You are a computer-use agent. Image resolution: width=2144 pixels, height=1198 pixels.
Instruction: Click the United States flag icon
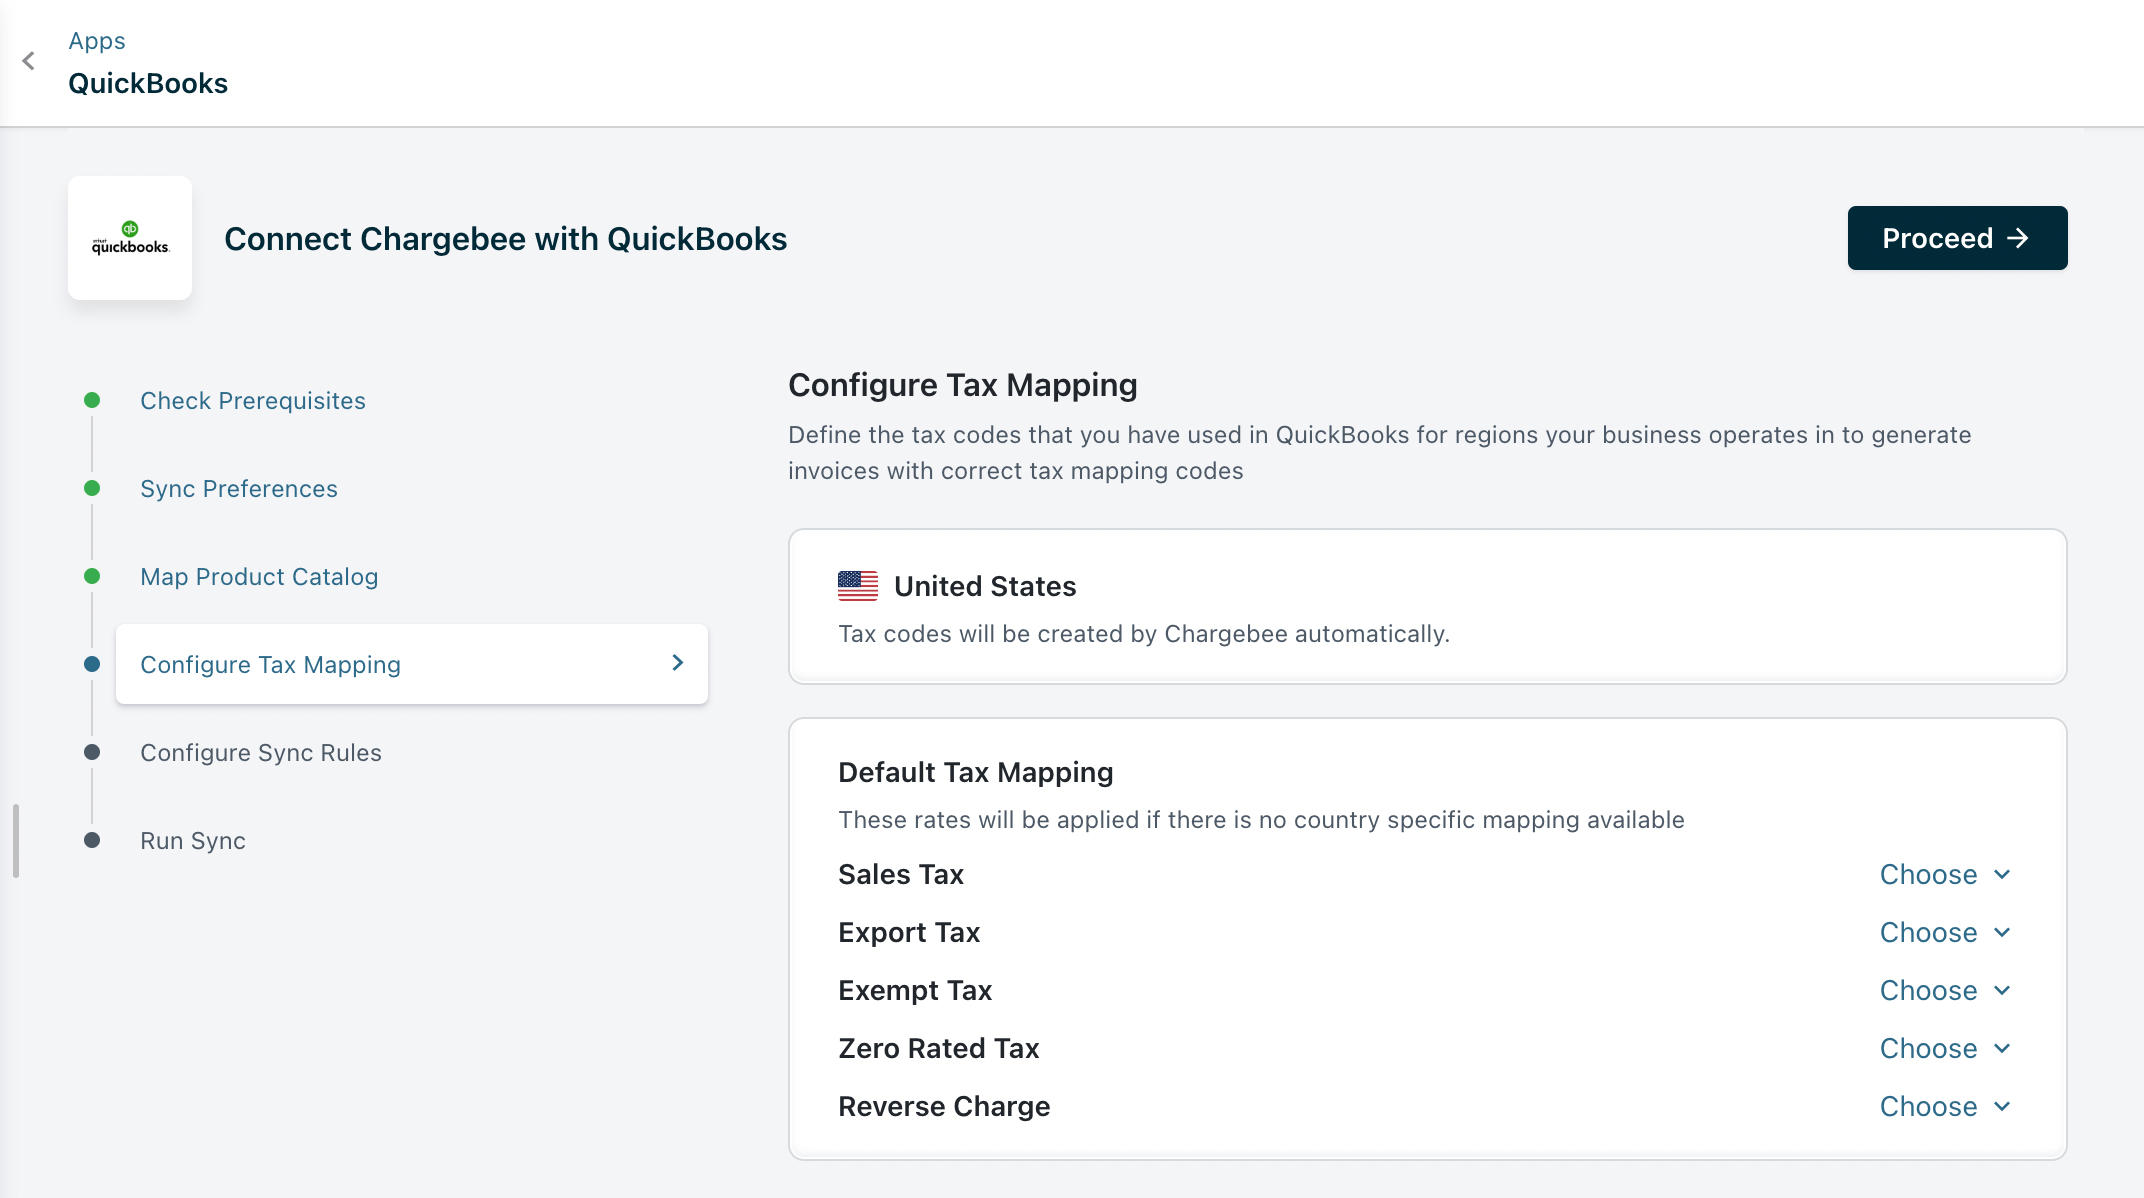pos(857,586)
